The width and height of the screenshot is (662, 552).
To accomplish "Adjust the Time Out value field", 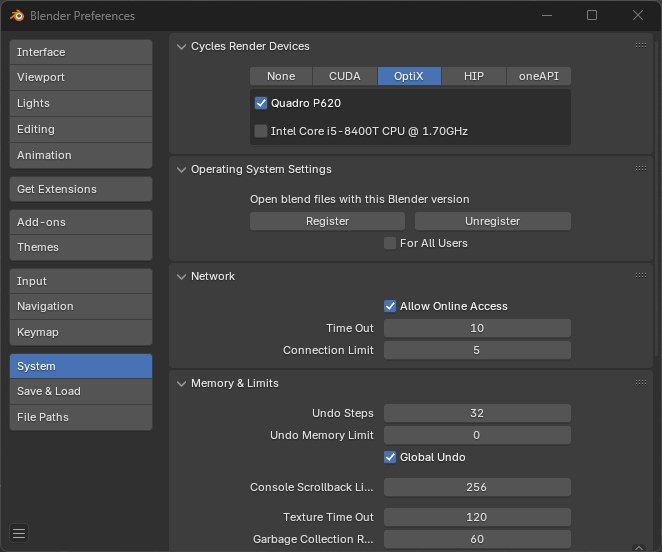I will click(x=477, y=328).
